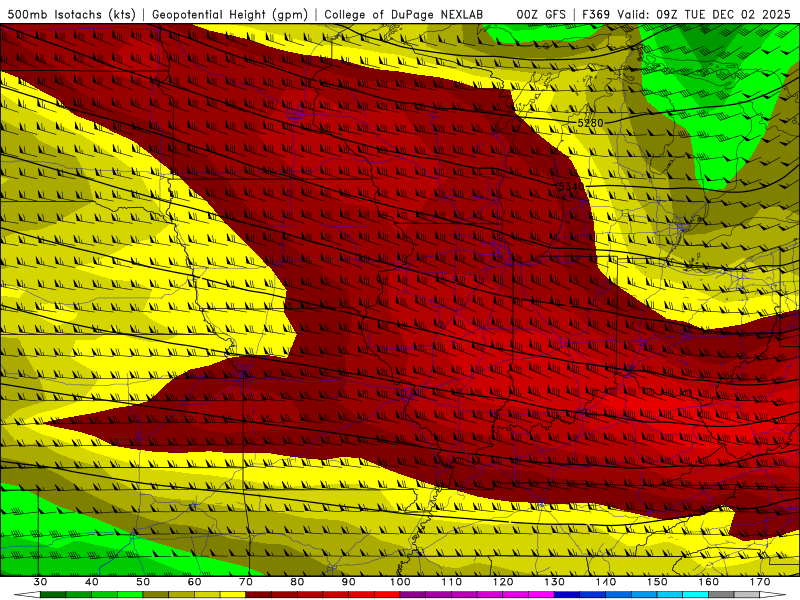Click the "F369" forecast hour text
Image resolution: width=800 pixels, height=600 pixels.
pyautogui.click(x=596, y=14)
